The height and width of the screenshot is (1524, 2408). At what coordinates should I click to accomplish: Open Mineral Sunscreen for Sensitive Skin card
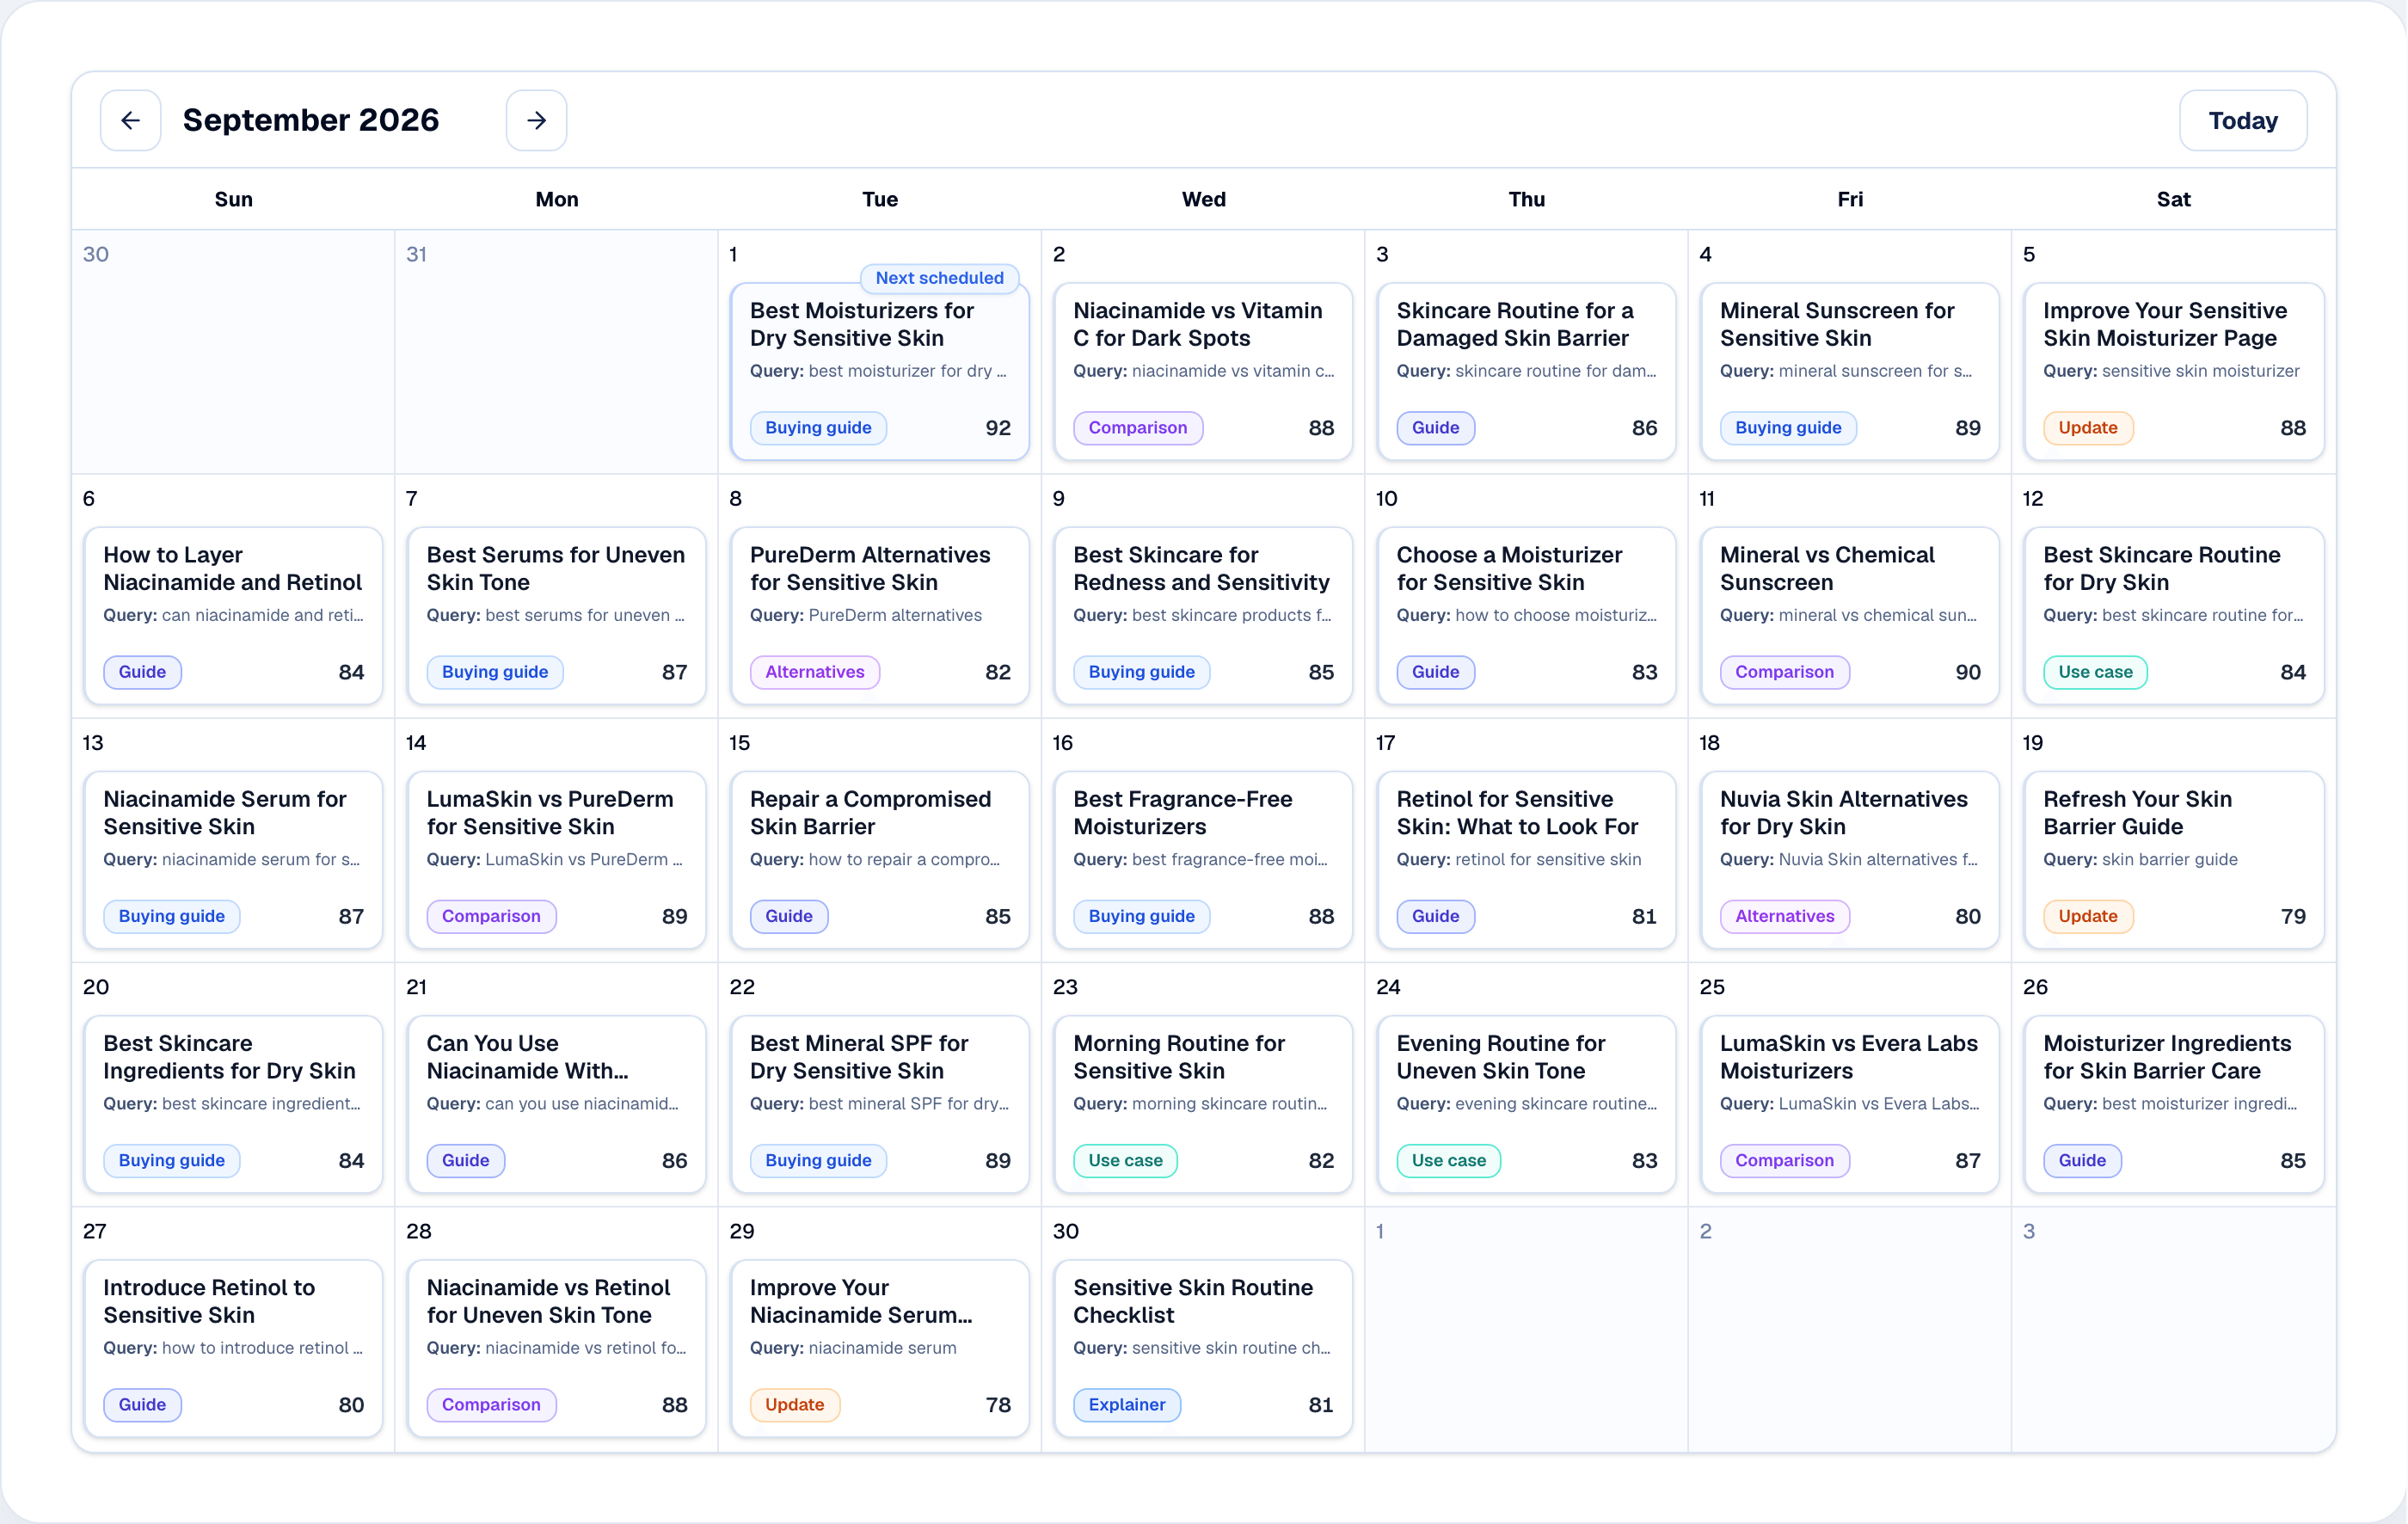coord(1849,371)
